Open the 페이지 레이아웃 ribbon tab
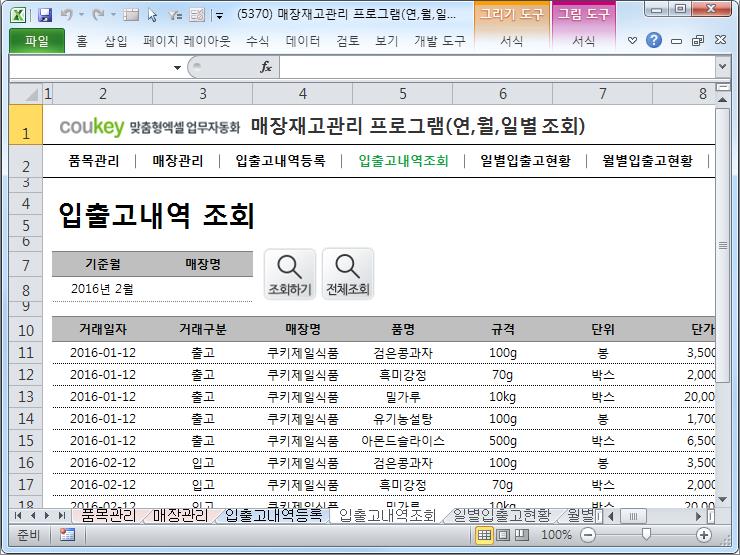This screenshot has height=555, width=740. tap(187, 41)
